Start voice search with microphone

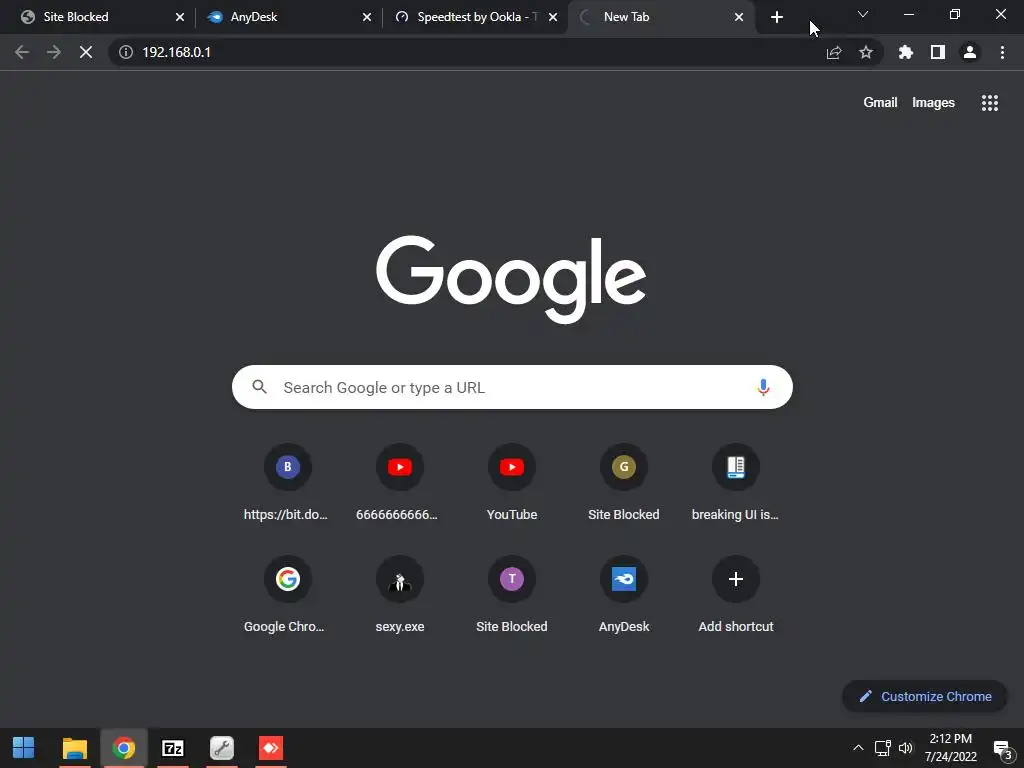click(763, 387)
